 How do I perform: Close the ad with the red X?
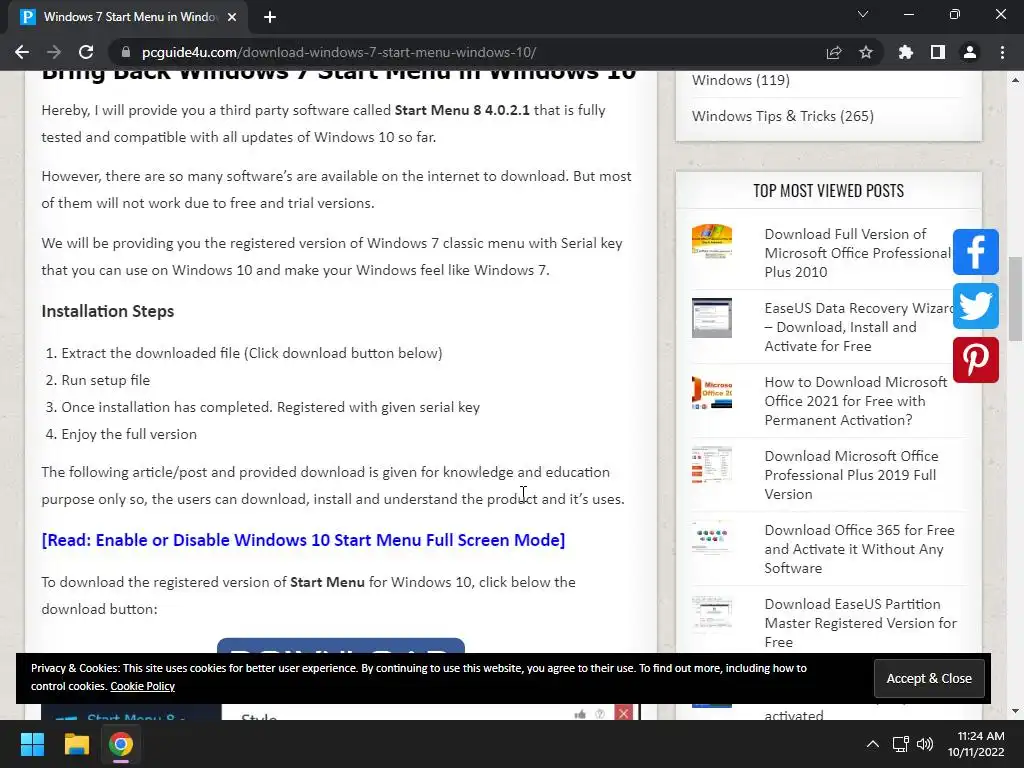(x=624, y=713)
